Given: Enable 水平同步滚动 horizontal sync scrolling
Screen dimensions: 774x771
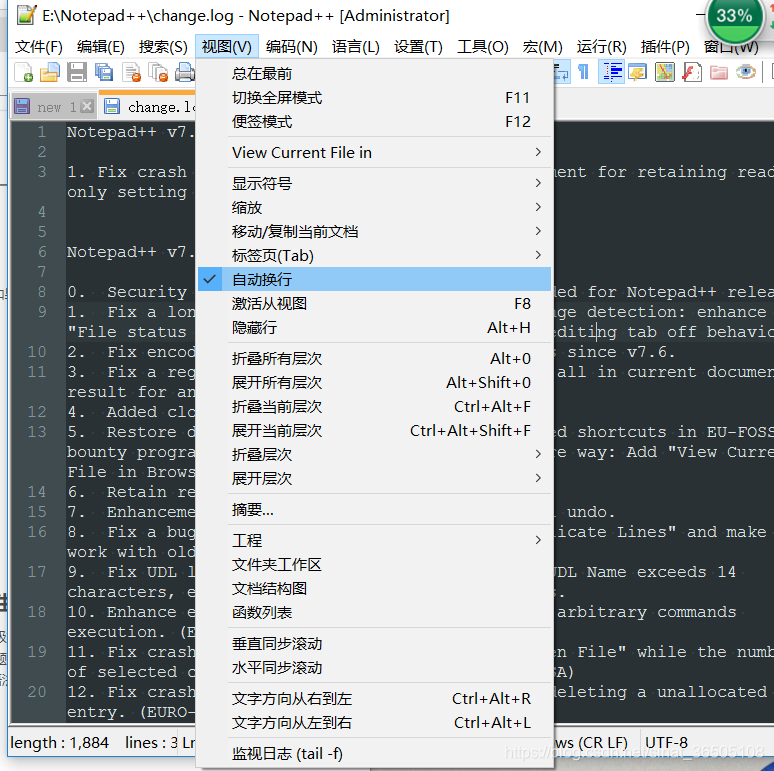Looking at the screenshot, I should coord(374,668).
